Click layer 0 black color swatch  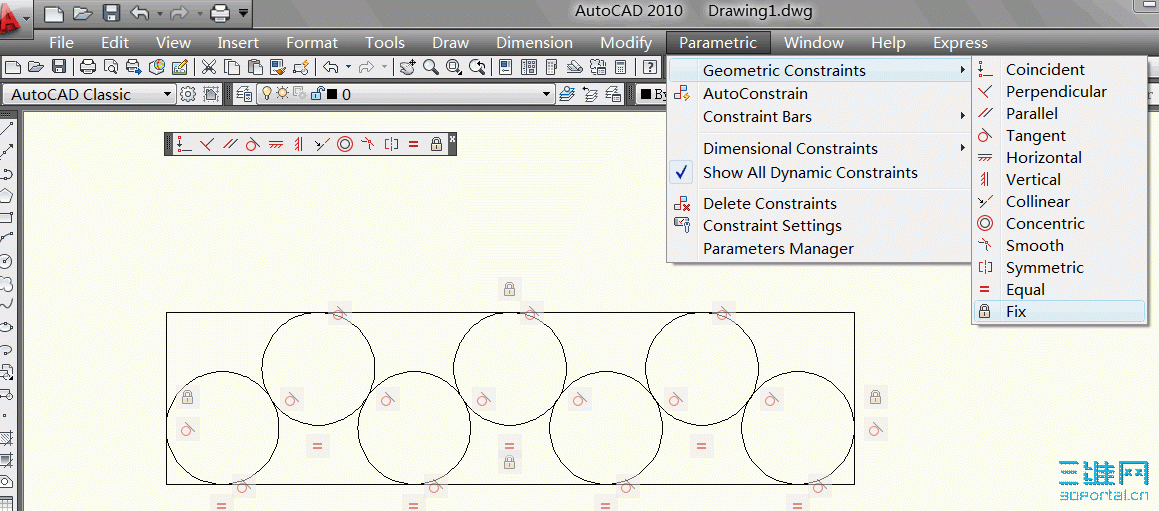pyautogui.click(x=333, y=95)
